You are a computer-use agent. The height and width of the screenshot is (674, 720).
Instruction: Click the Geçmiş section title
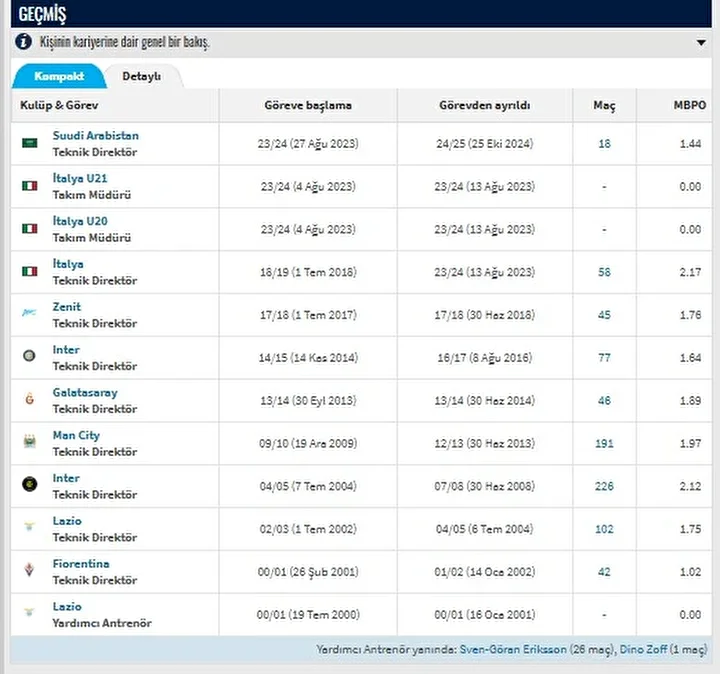[42, 14]
